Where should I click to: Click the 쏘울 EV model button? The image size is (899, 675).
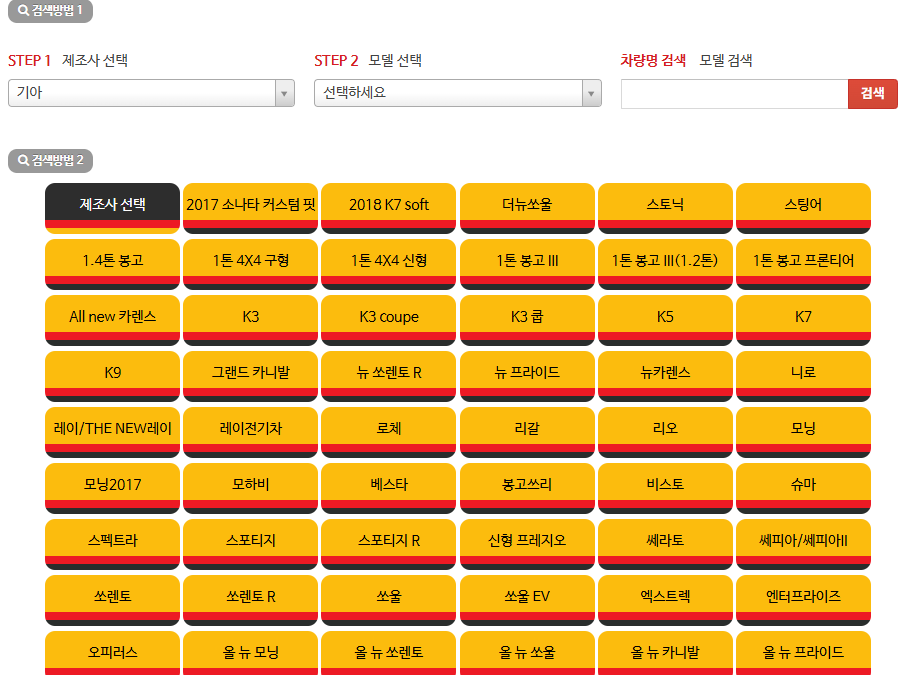(x=527, y=600)
